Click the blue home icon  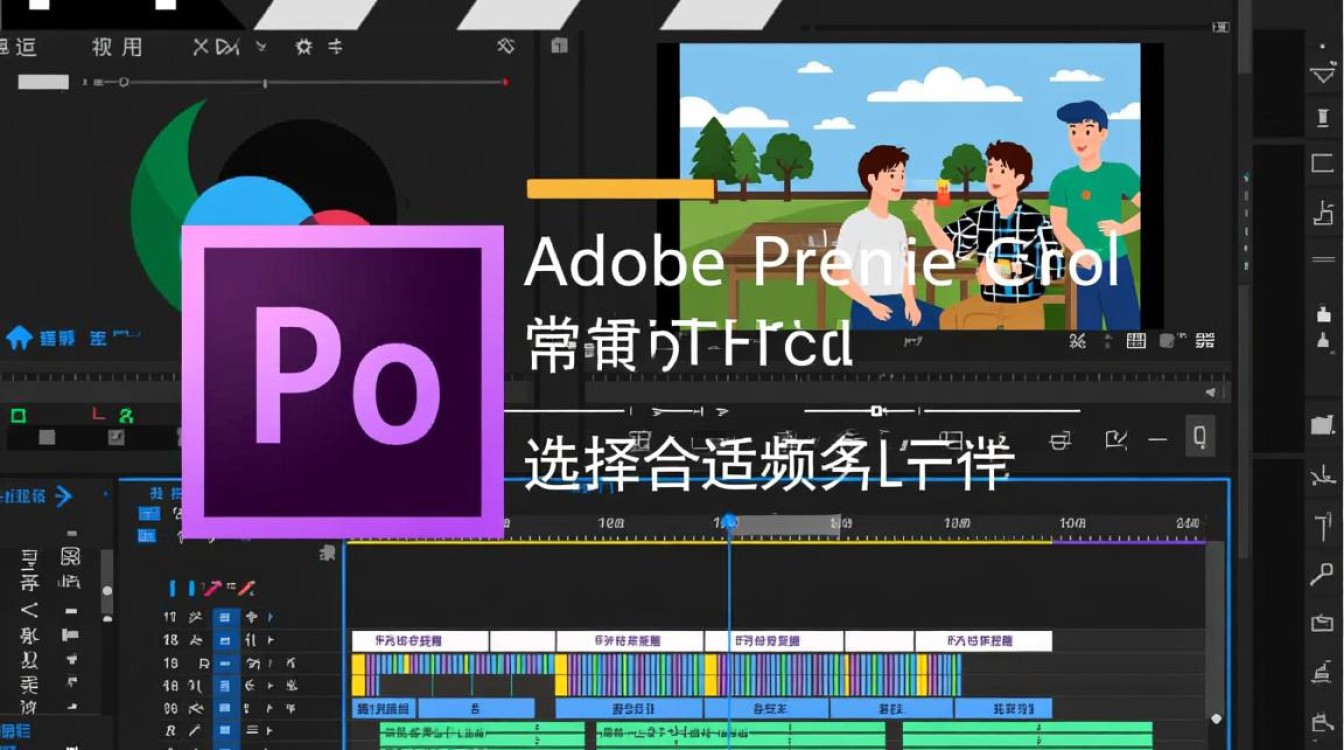[x=19, y=338]
